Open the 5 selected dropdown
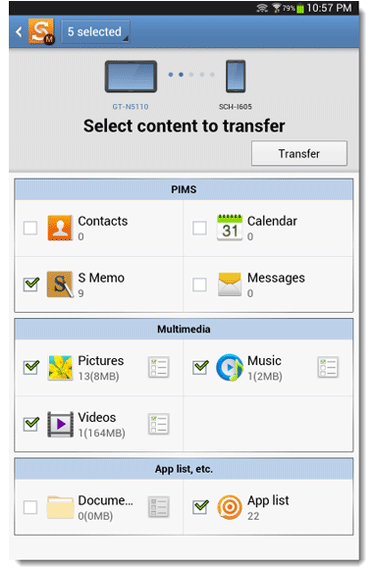 click(95, 32)
